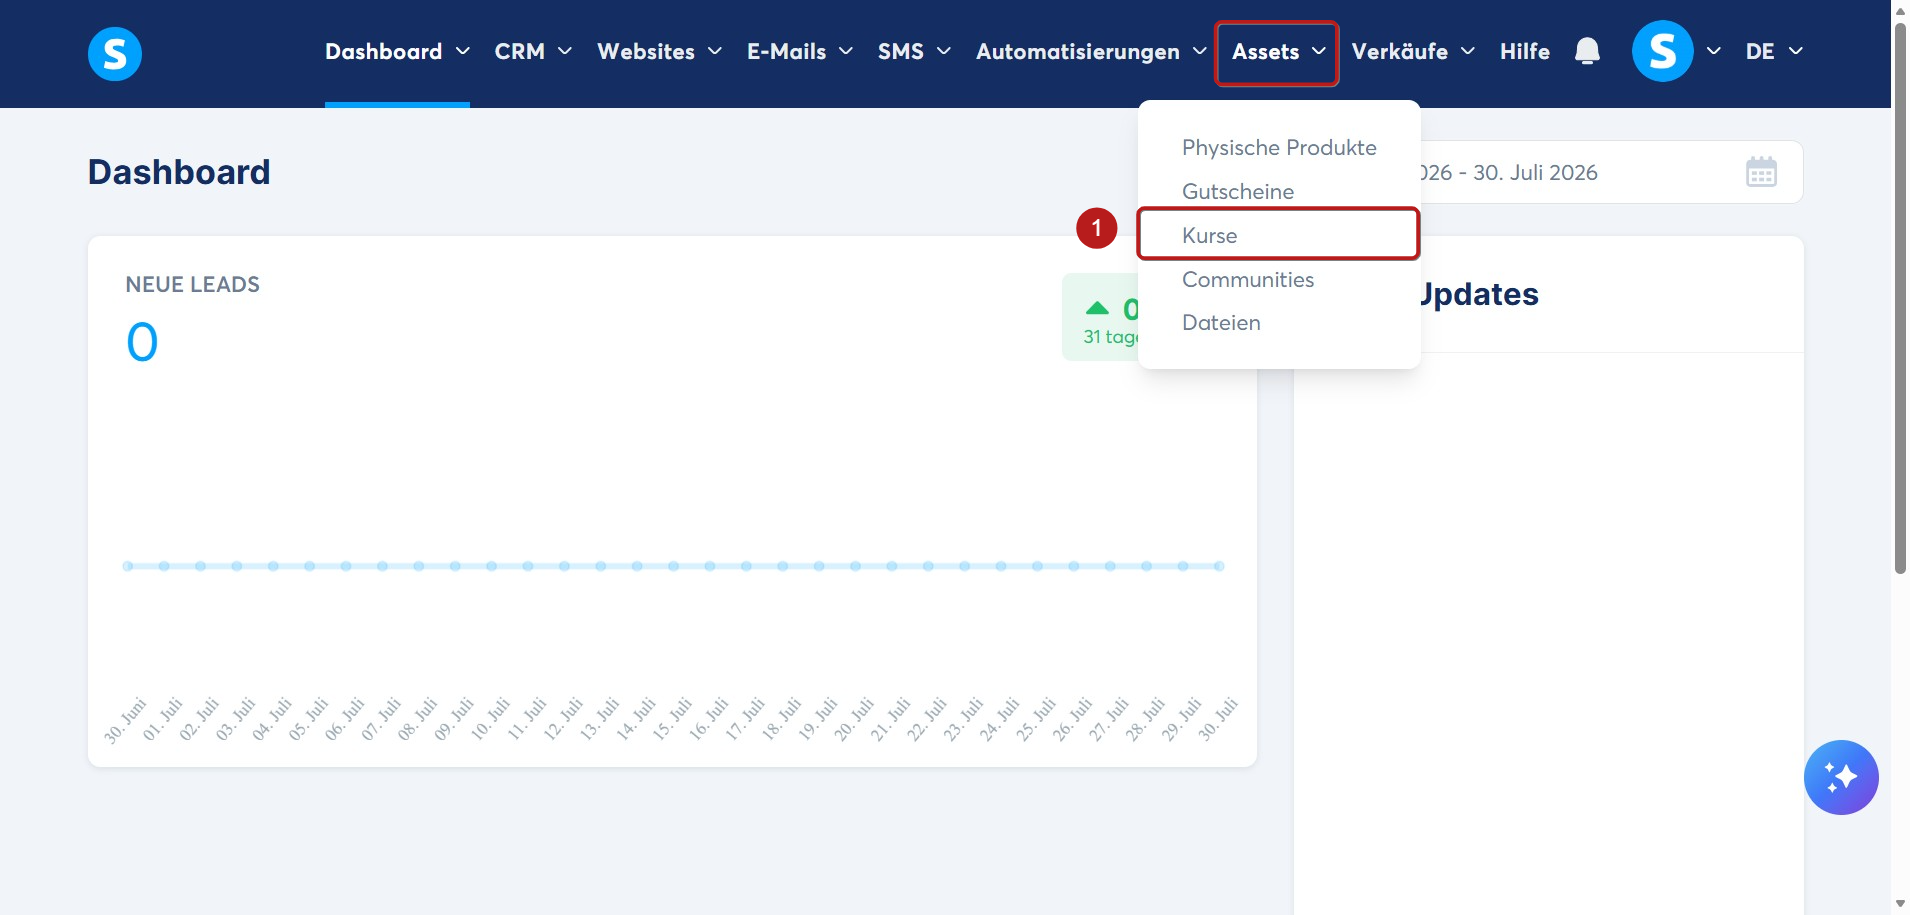Screen dimensions: 1910x915
Task: Expand the Websites menu chevron
Action: (x=715, y=51)
